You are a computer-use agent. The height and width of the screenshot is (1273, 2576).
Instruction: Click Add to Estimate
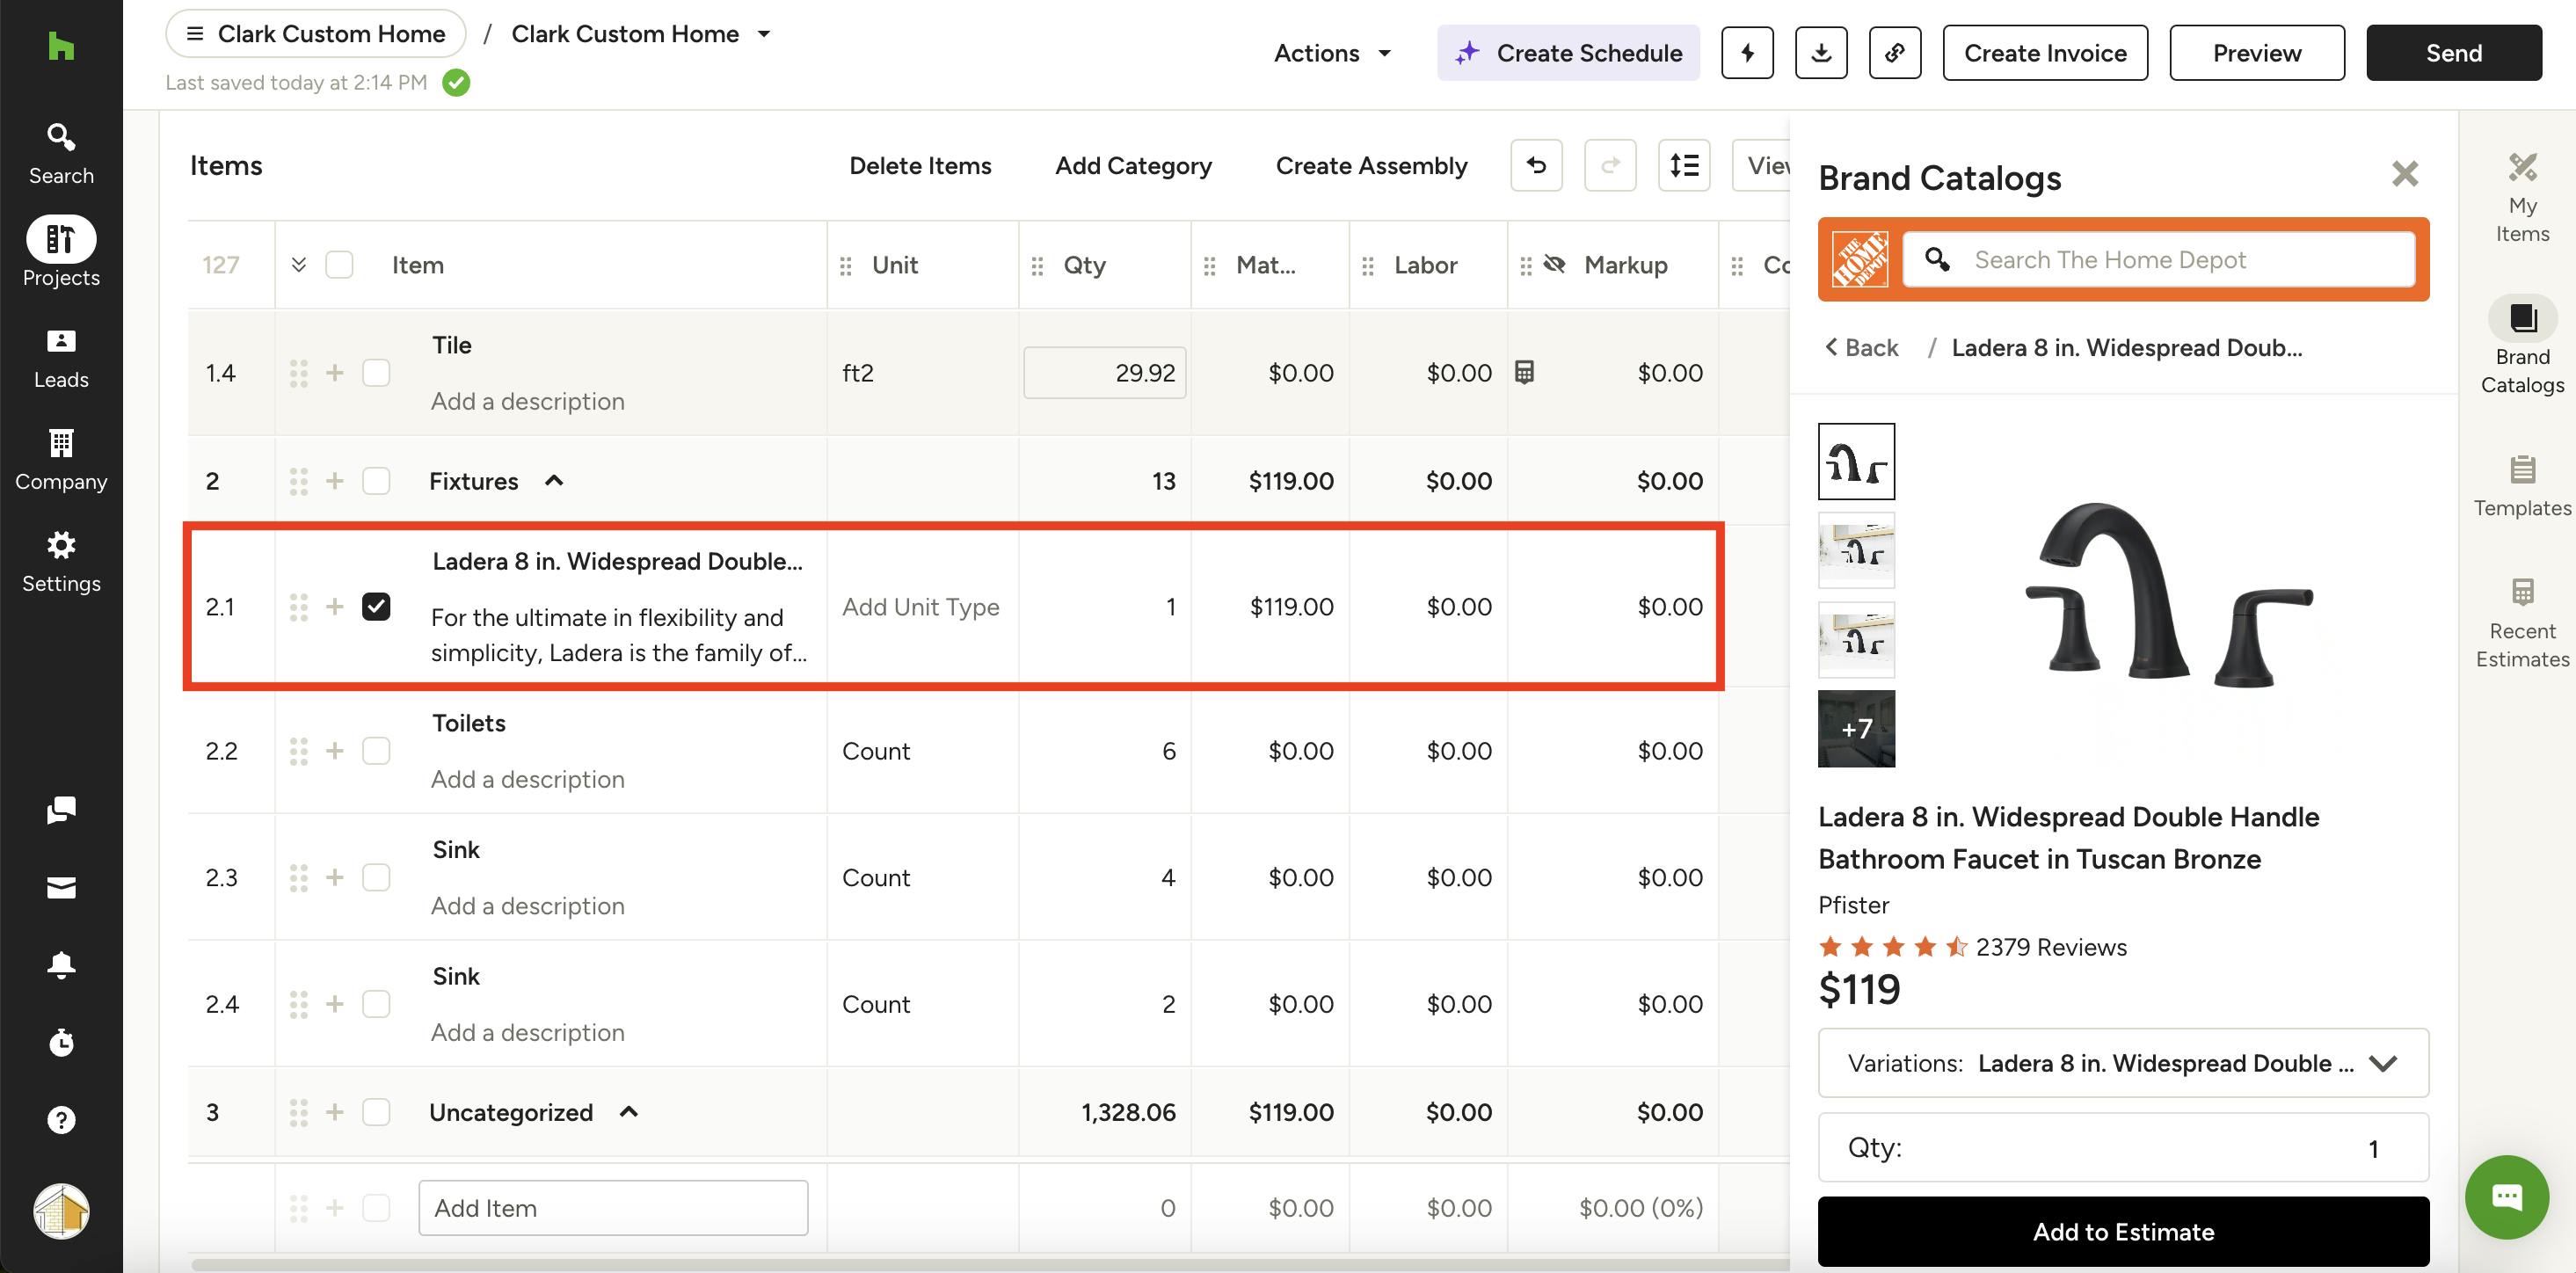tap(2123, 1232)
